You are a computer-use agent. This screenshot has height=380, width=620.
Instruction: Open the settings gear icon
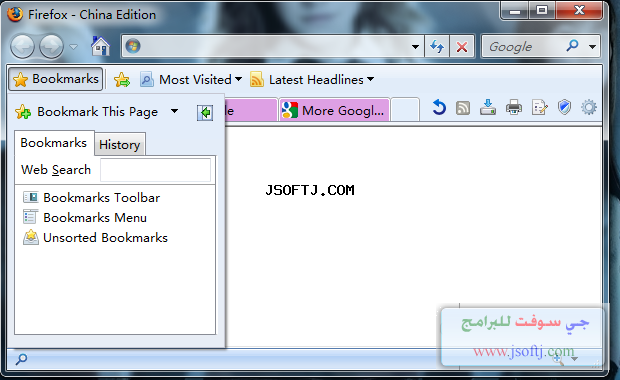[x=589, y=108]
